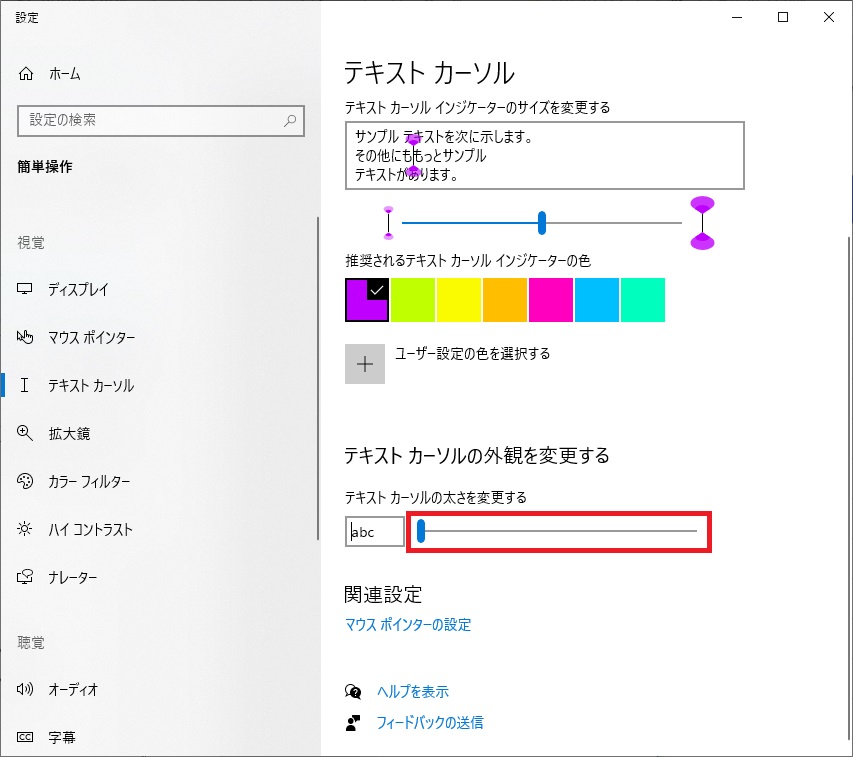Open the 字幕 closed captions page
853x757 pixels.
point(61,737)
